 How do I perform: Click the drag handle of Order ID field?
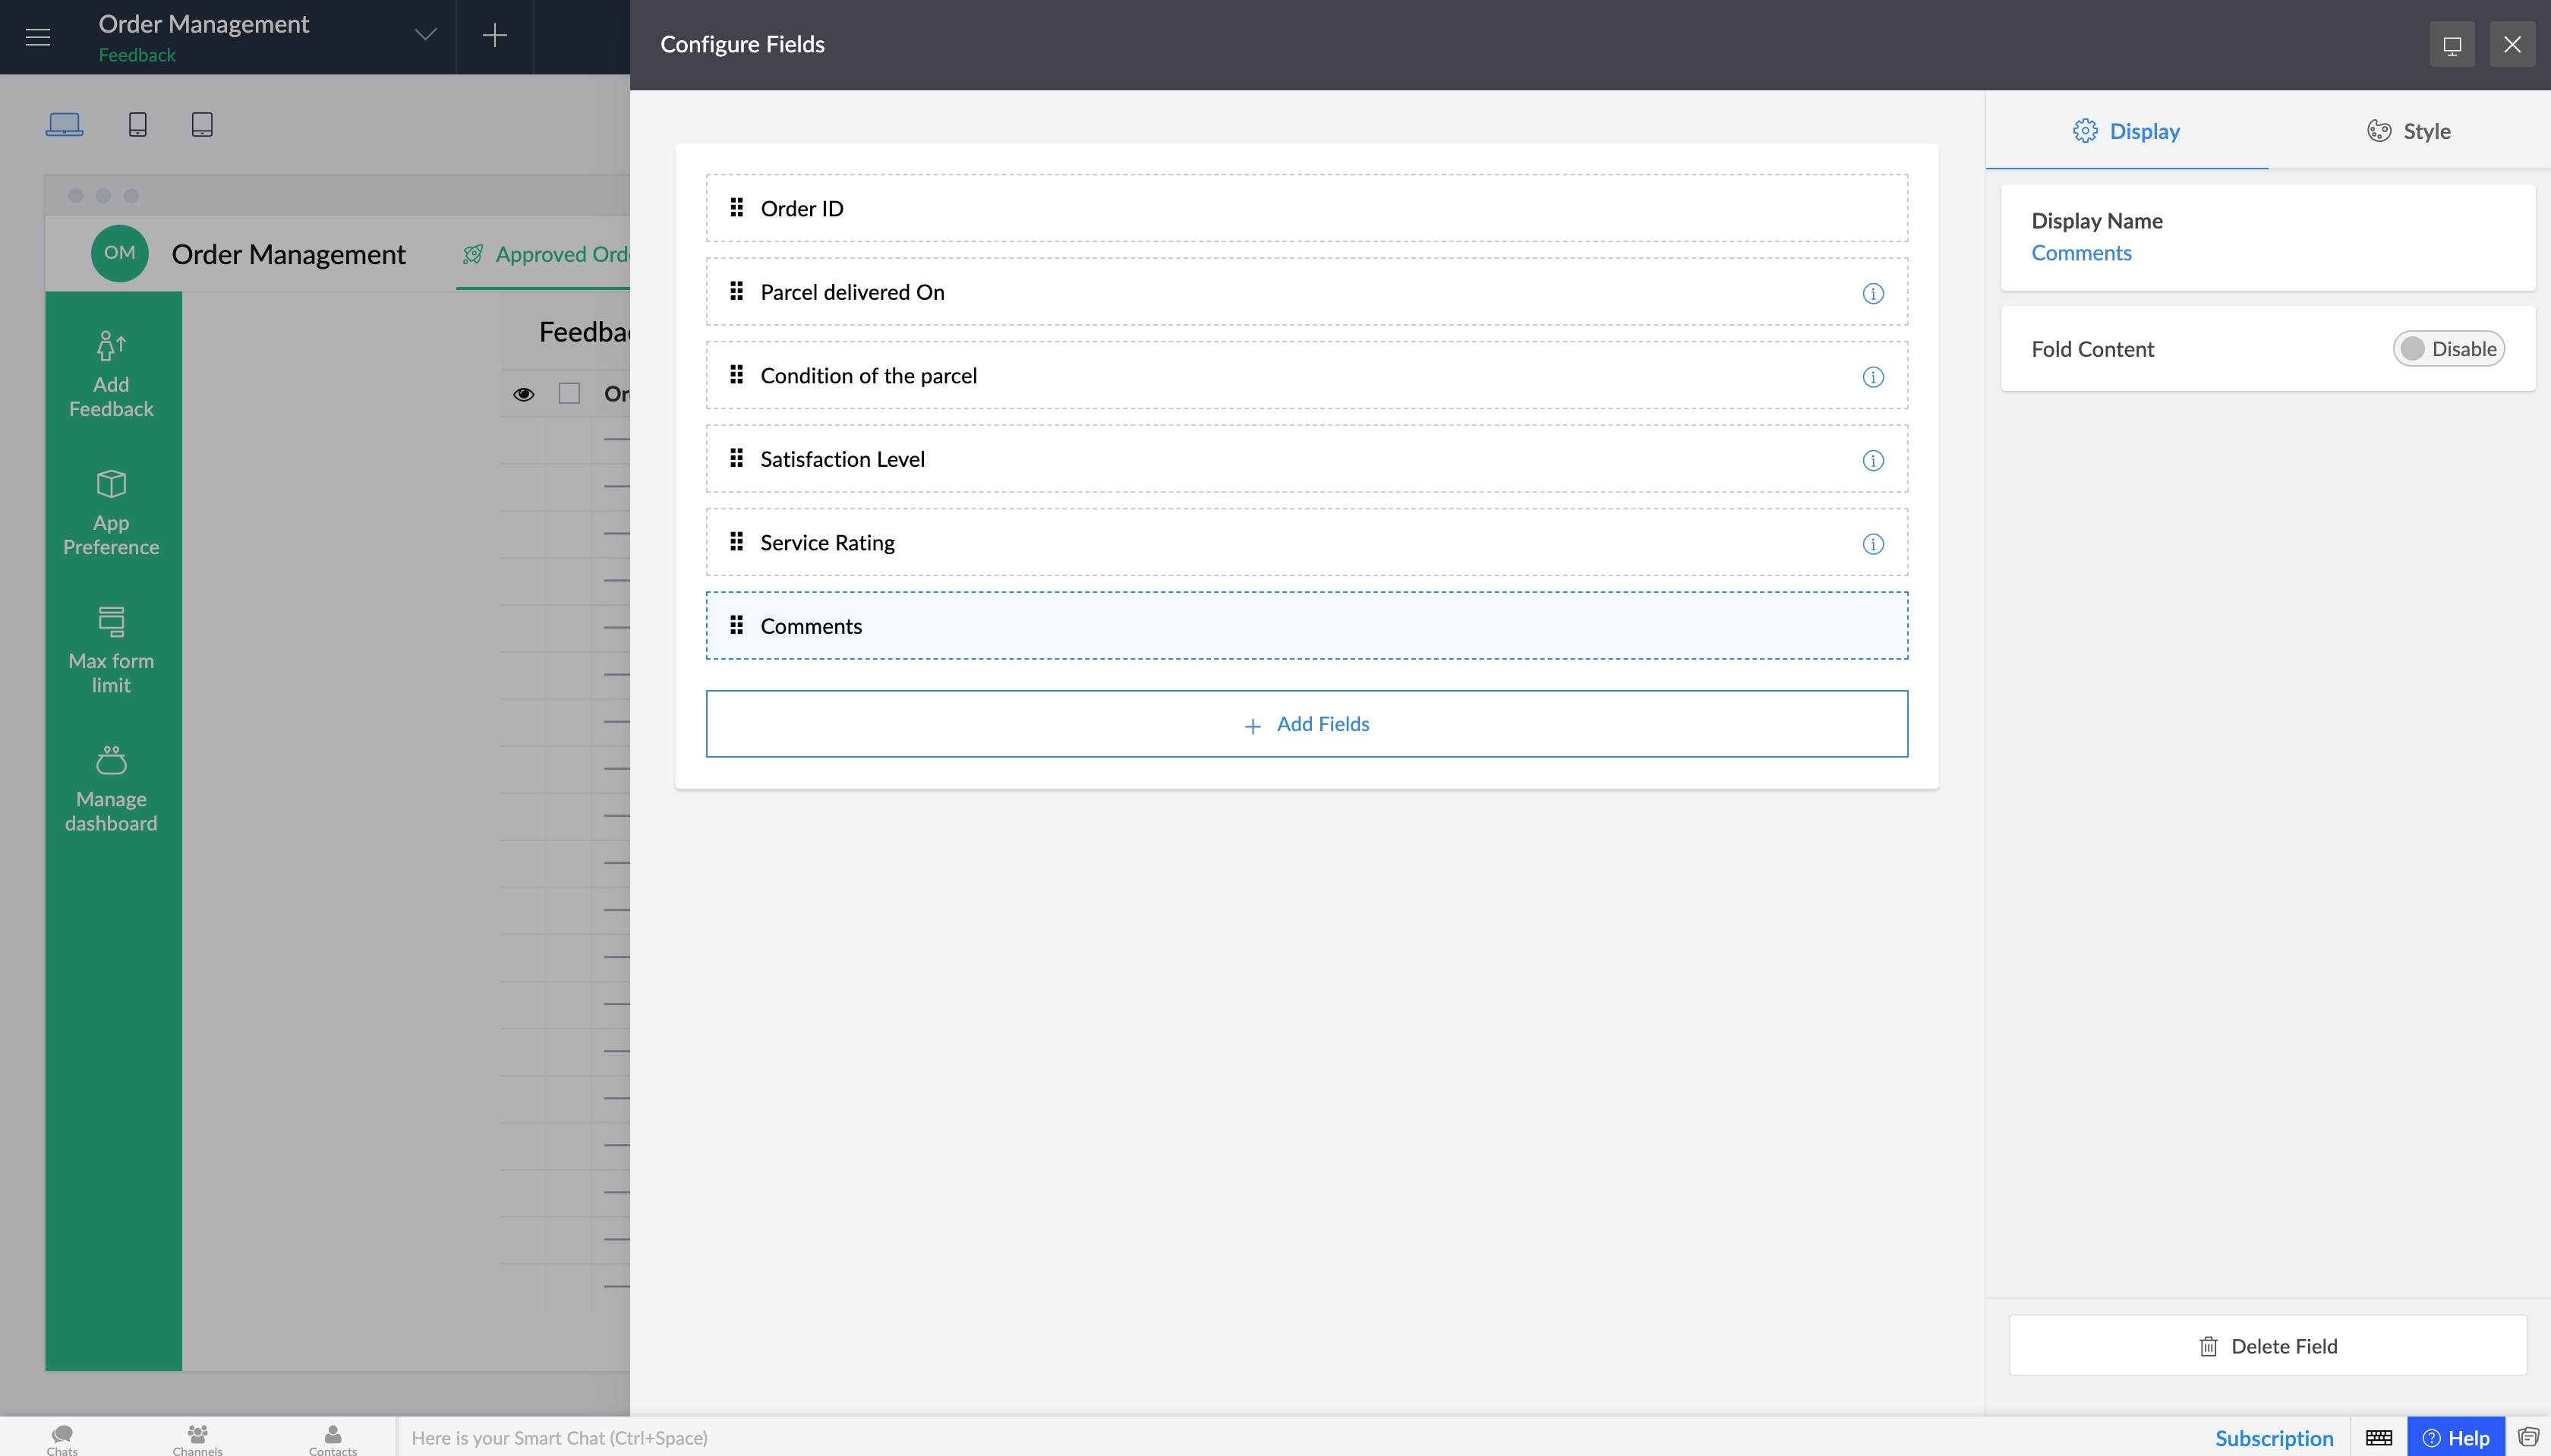[736, 208]
